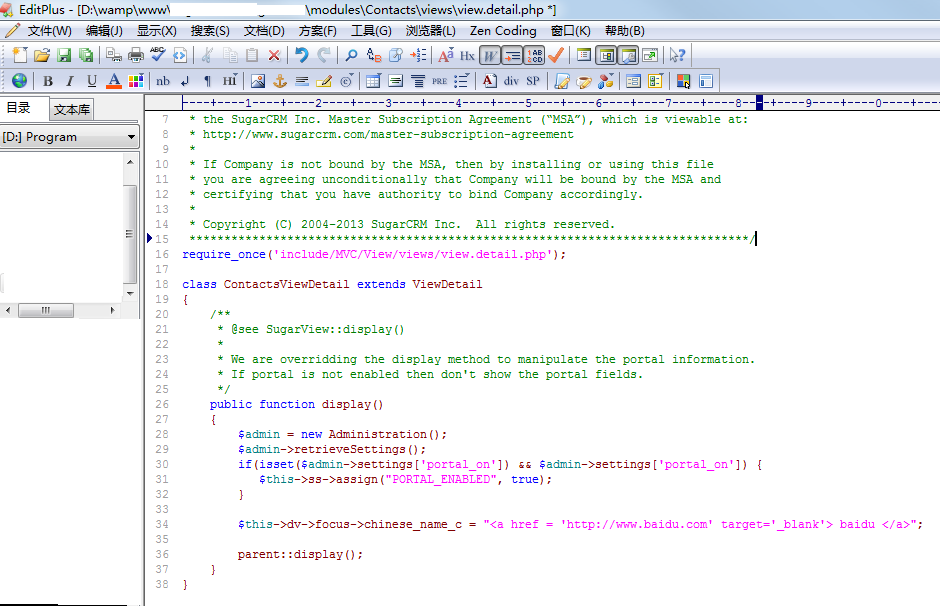940x606 pixels.
Task: Create a new document with the New icon
Action: pyautogui.click(x=20, y=55)
